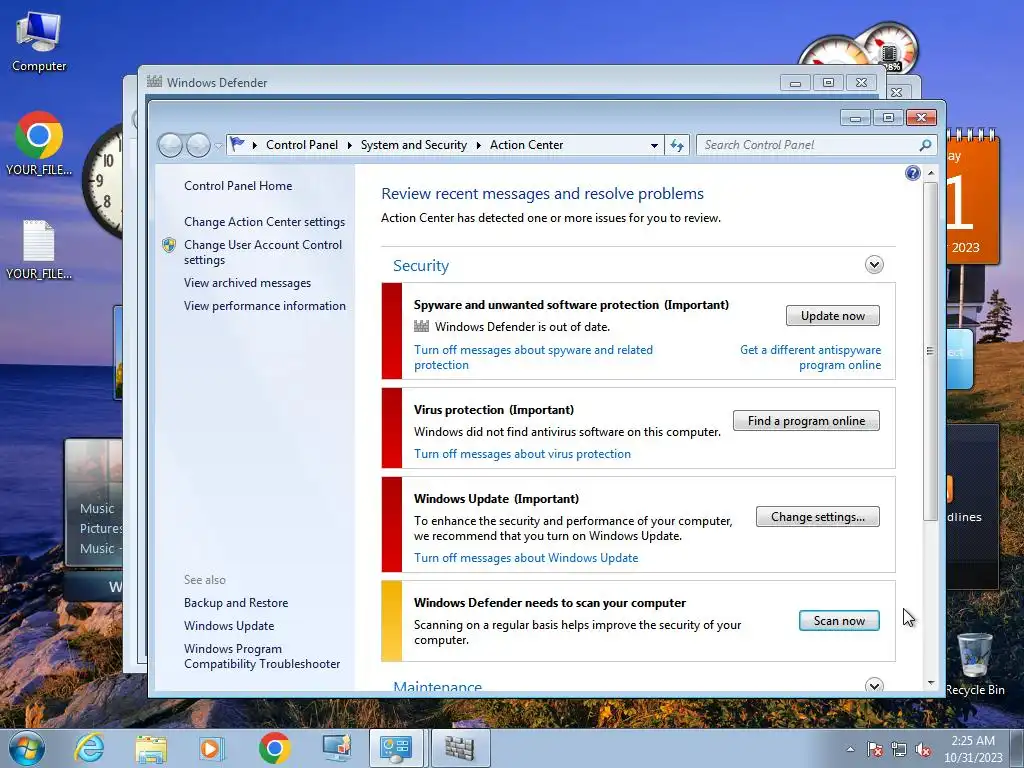Launch Internet Explorer from the taskbar

click(89, 748)
